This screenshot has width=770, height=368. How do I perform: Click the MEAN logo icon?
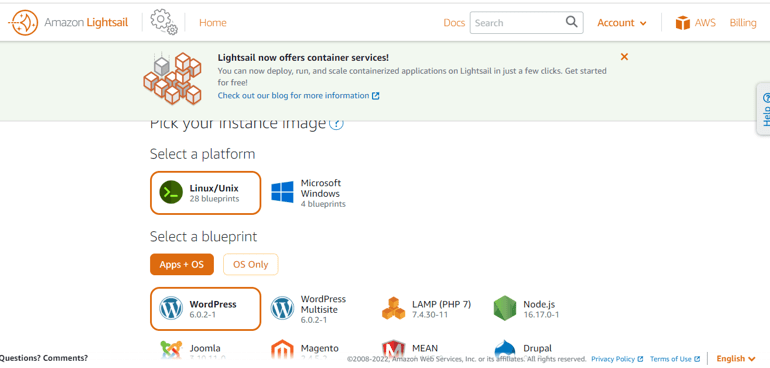coord(393,350)
